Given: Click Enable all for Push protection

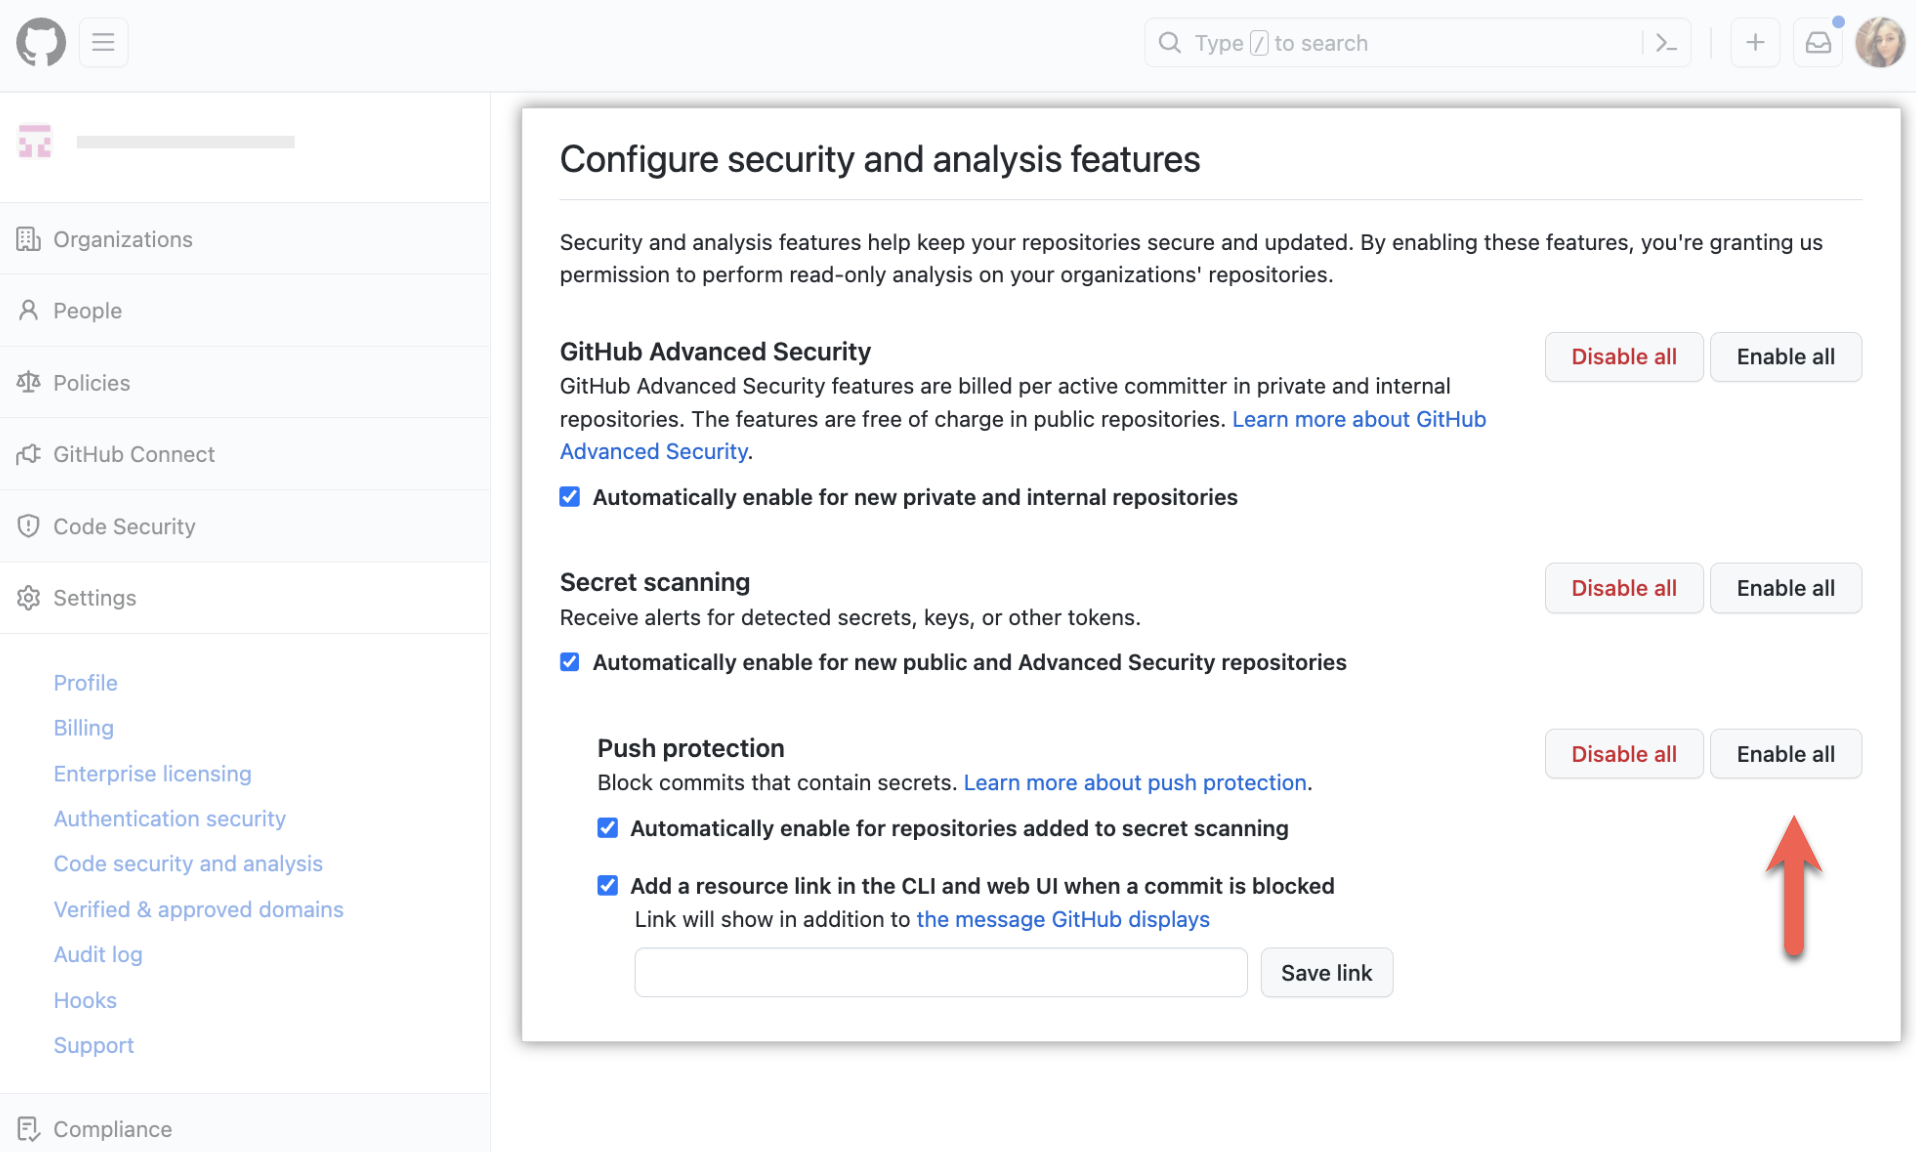Looking at the screenshot, I should tap(1785, 754).
